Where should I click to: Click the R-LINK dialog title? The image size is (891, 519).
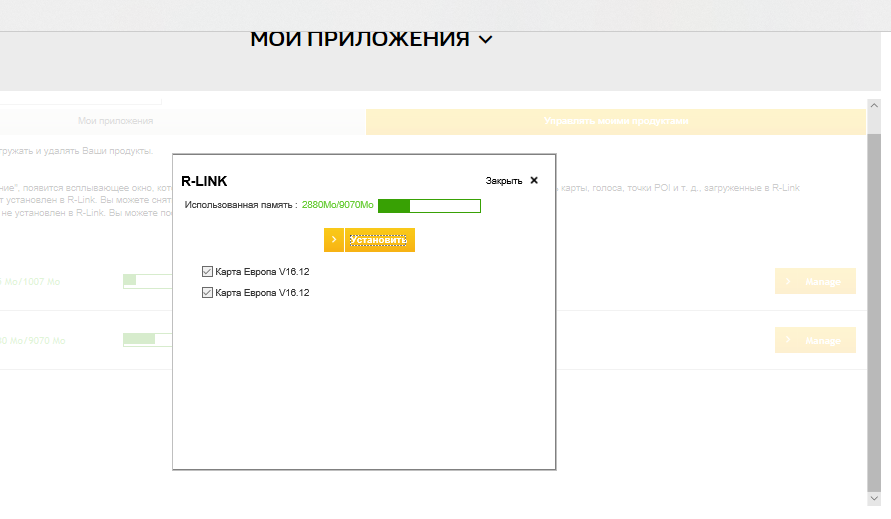click(x=204, y=181)
